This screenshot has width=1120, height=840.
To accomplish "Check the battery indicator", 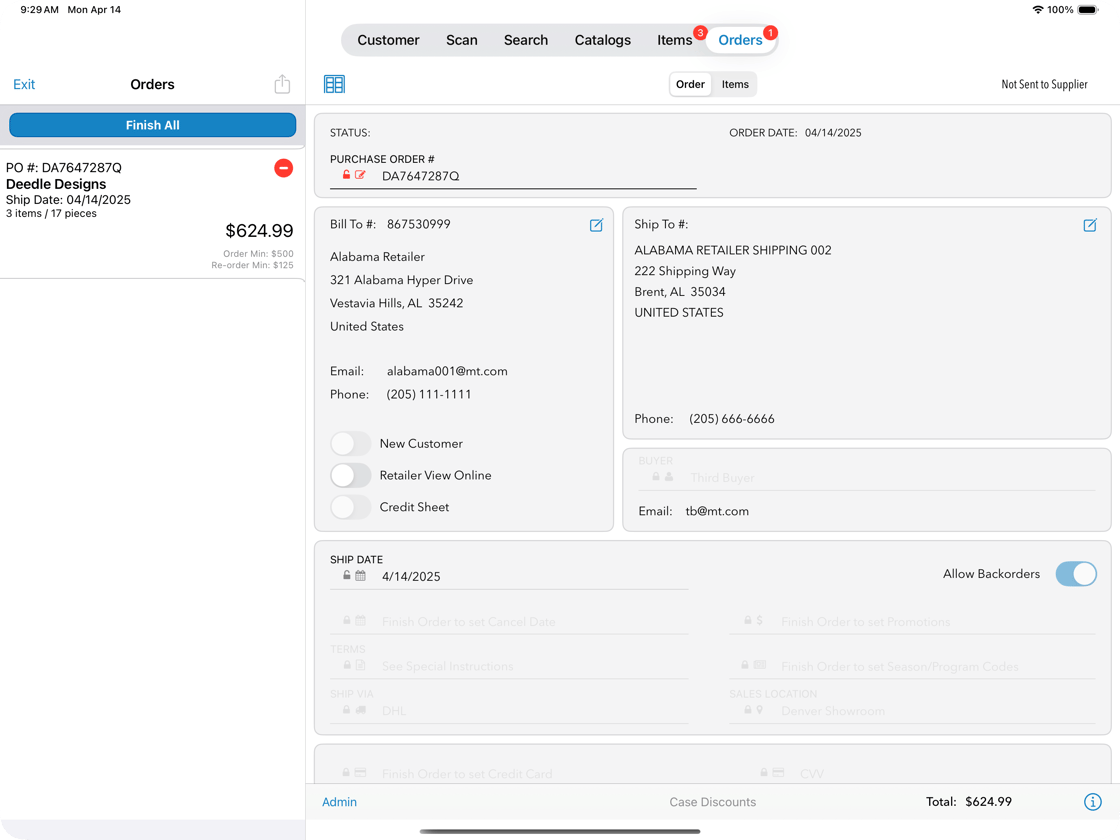I will coord(1088,10).
